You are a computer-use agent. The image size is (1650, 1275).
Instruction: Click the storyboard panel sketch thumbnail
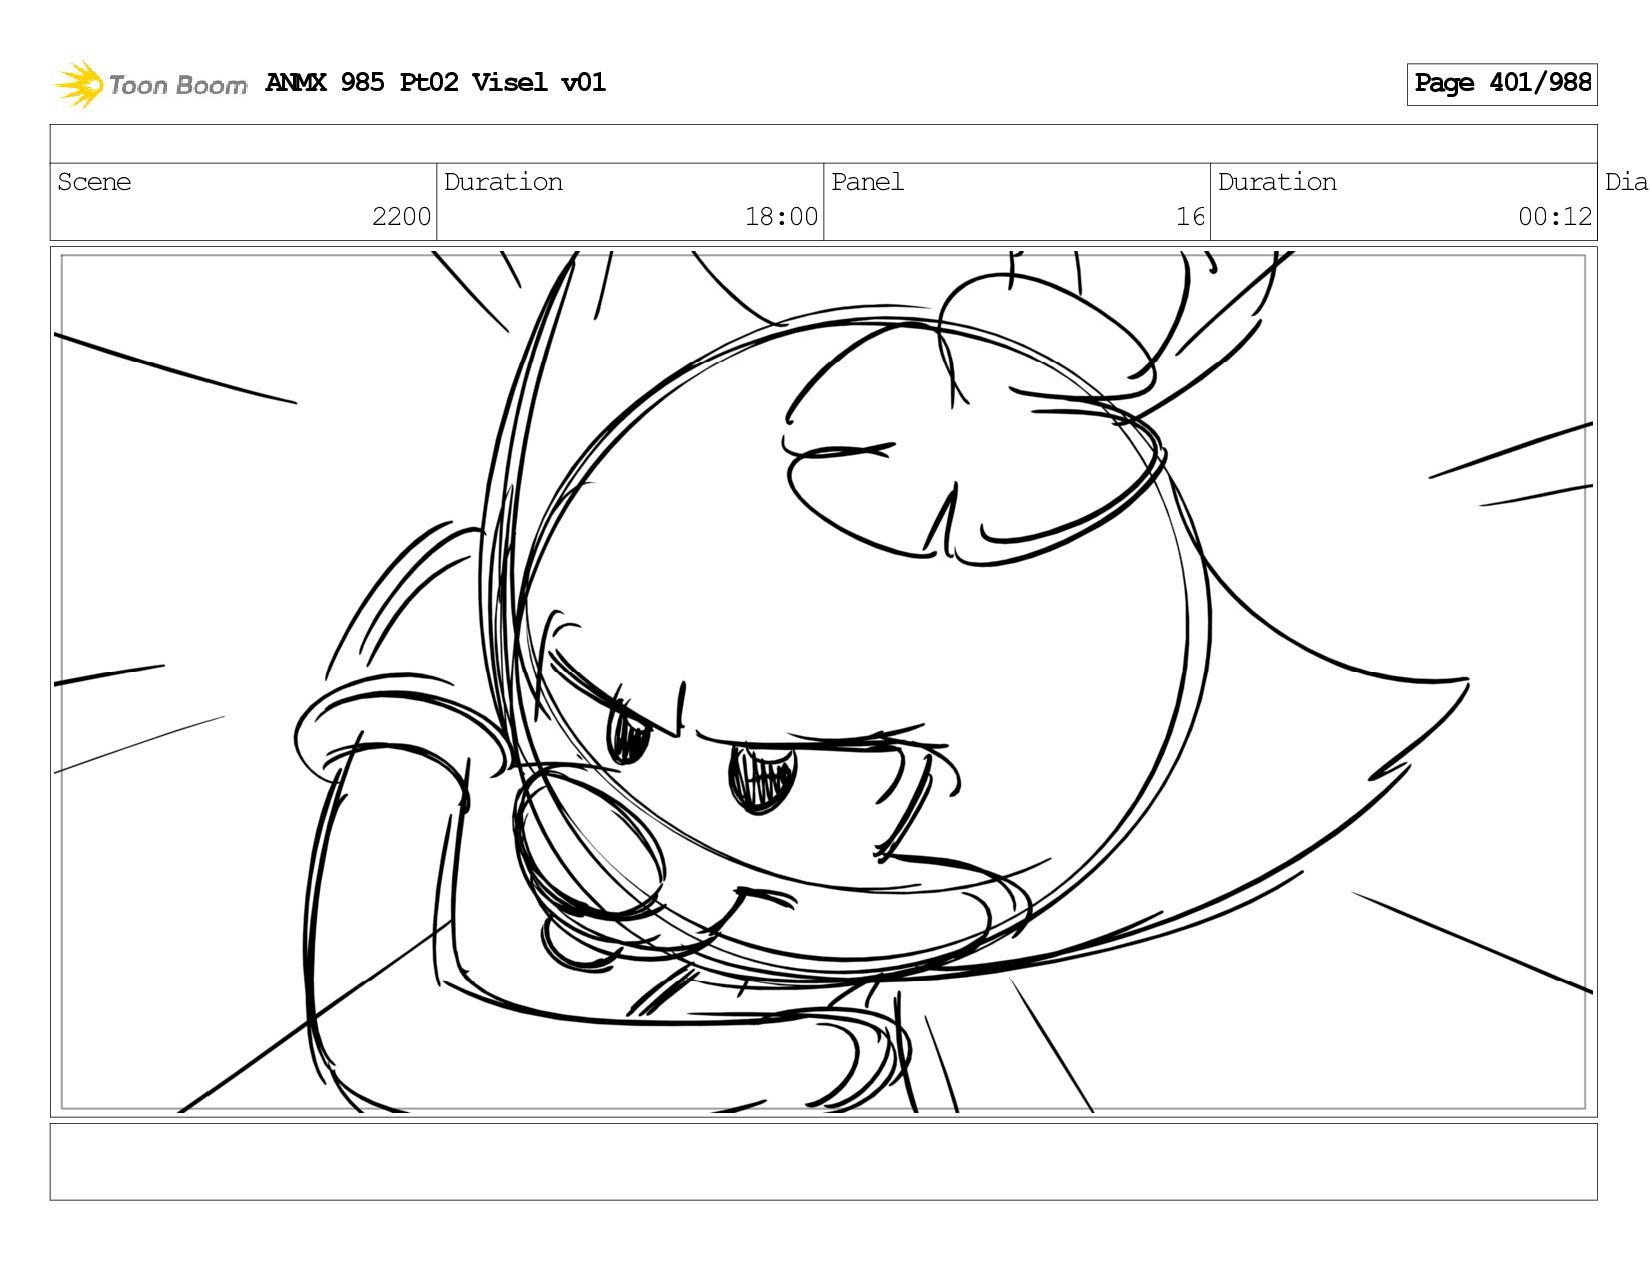tap(823, 682)
